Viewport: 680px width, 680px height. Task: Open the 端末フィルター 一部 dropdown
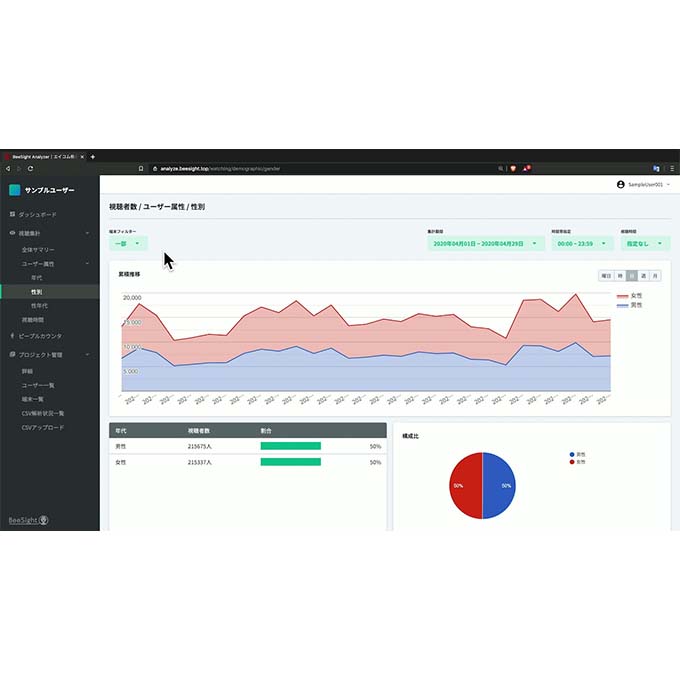coord(128,244)
